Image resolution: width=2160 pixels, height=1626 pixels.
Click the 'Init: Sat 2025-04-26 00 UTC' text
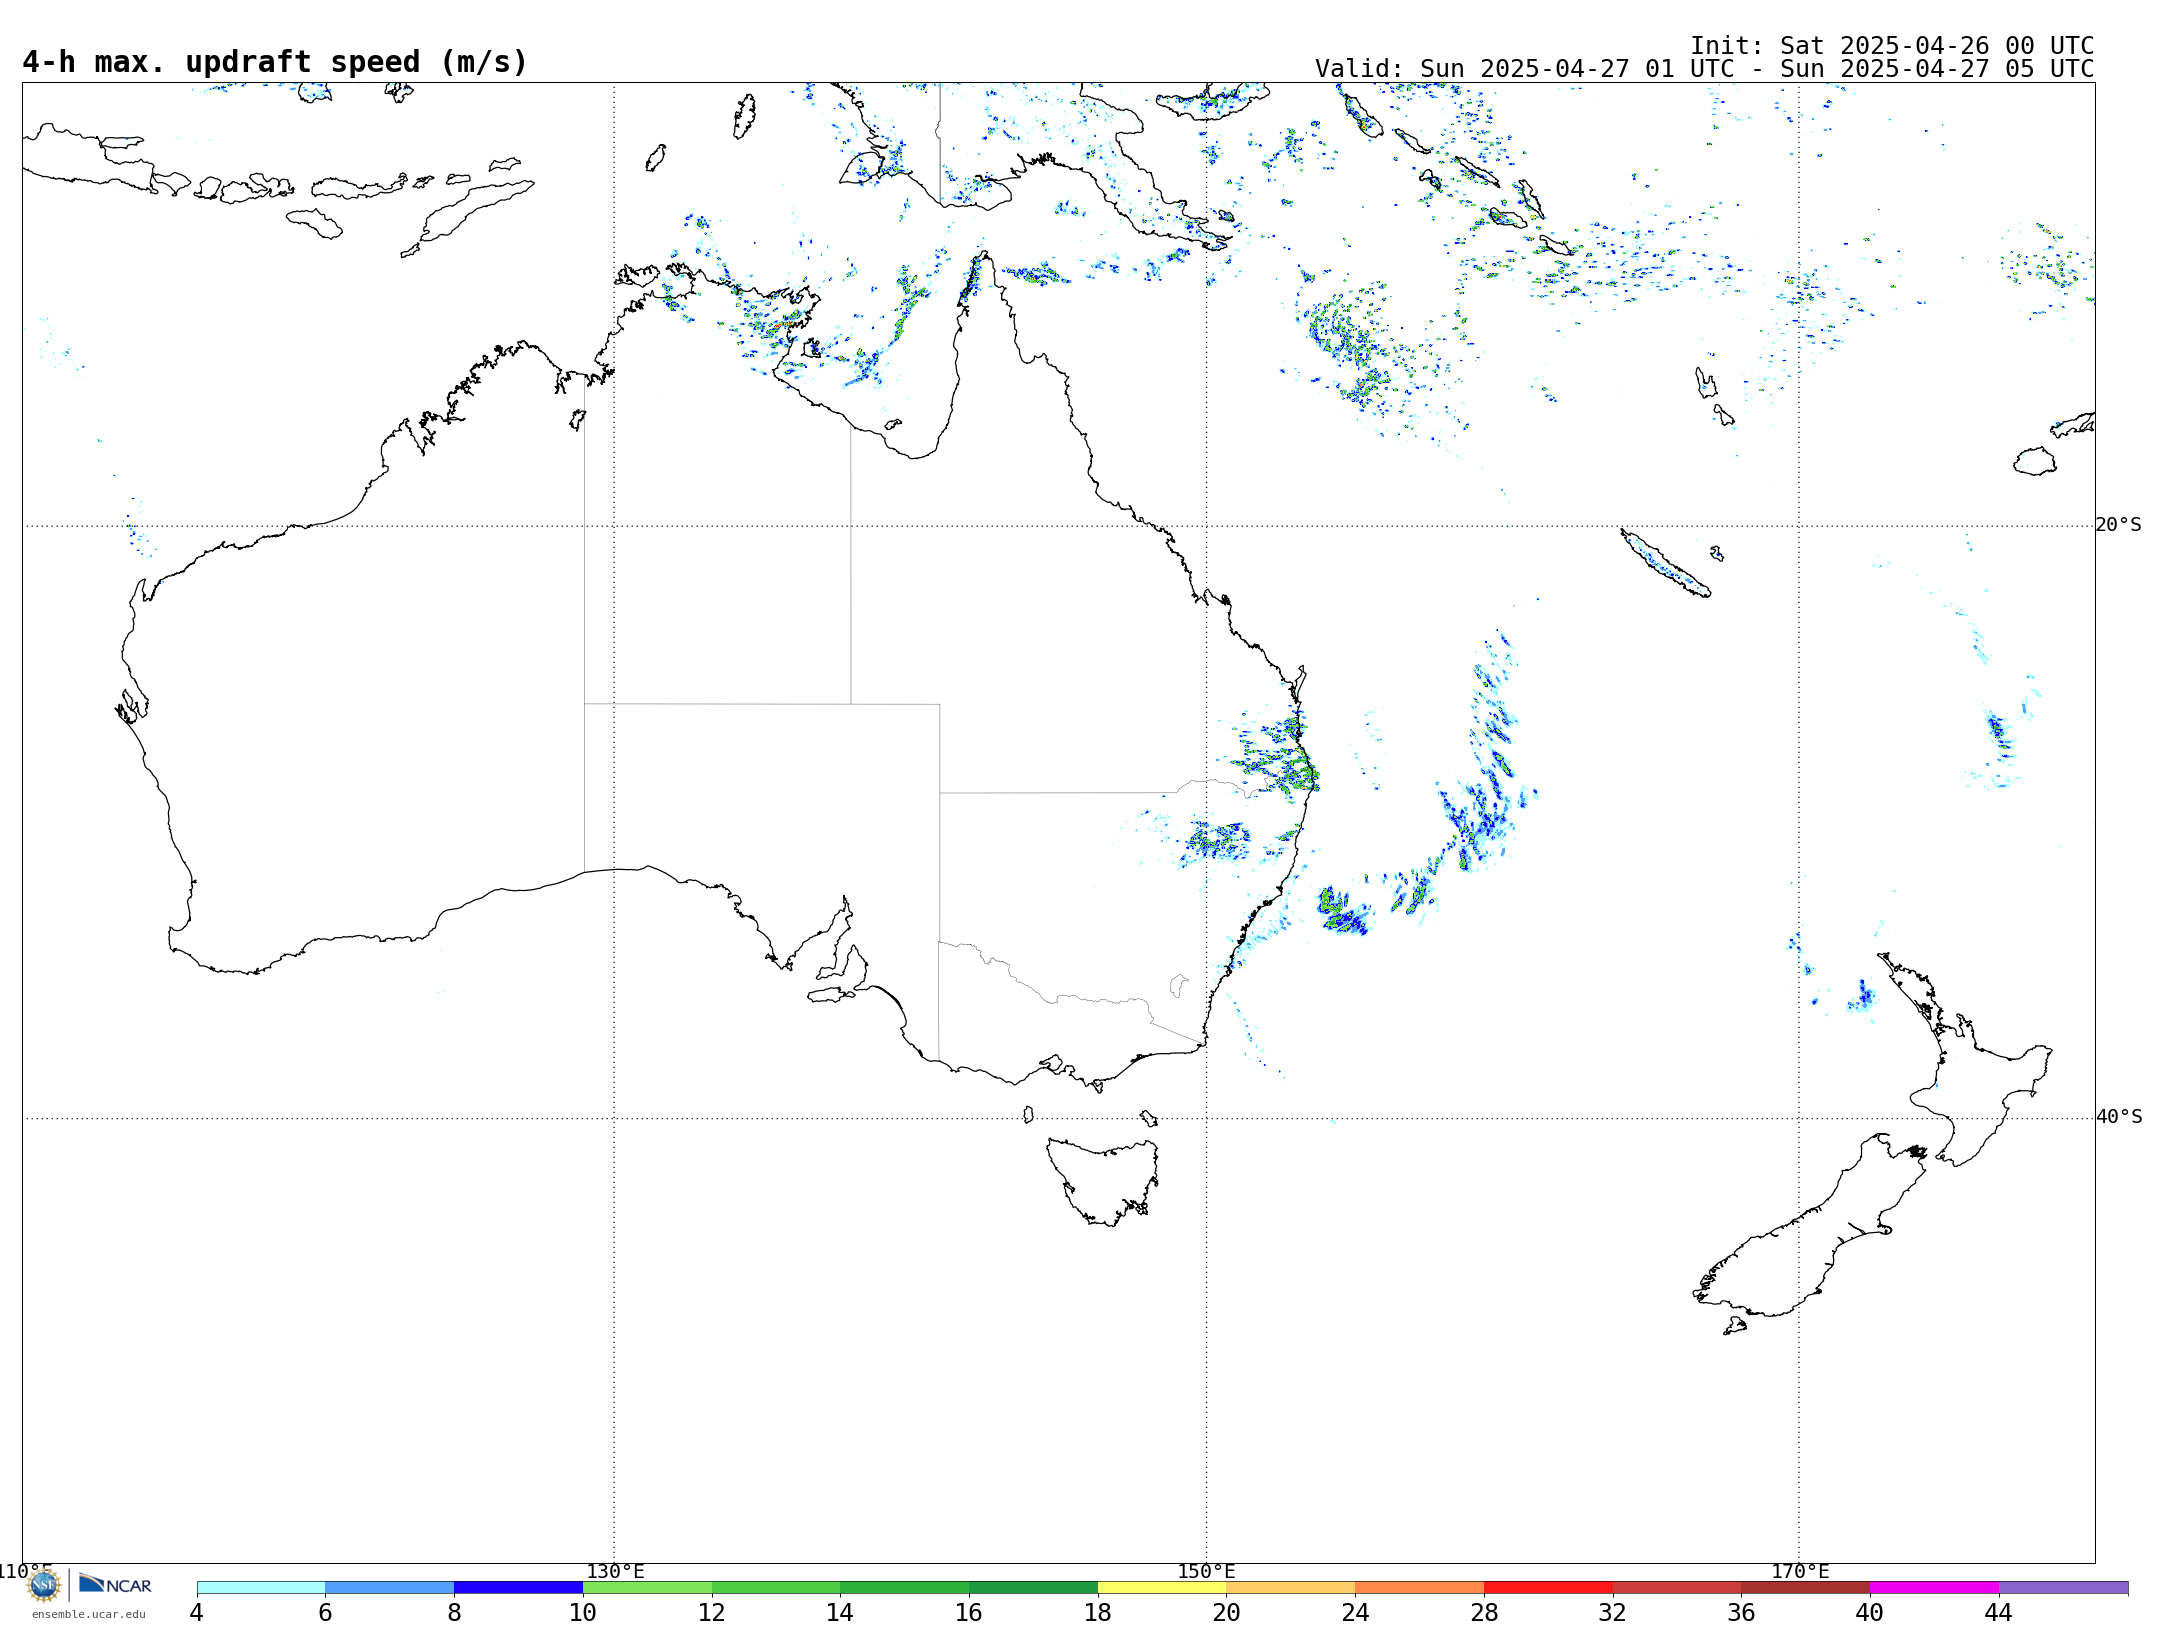[1892, 46]
